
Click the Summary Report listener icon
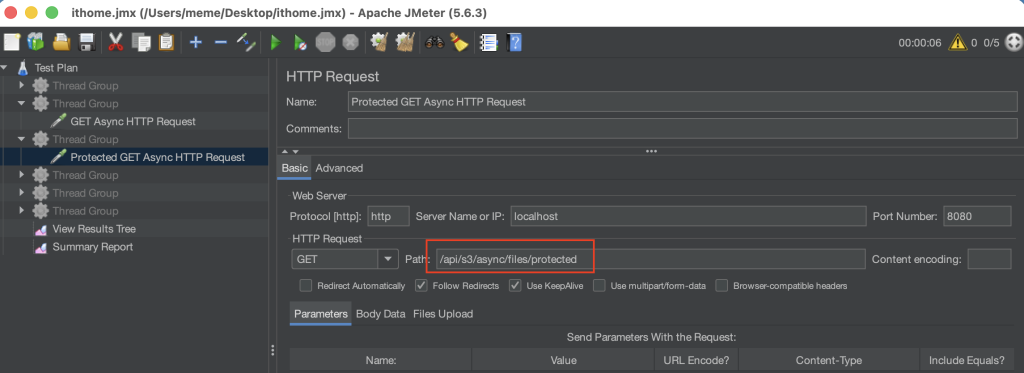41,248
